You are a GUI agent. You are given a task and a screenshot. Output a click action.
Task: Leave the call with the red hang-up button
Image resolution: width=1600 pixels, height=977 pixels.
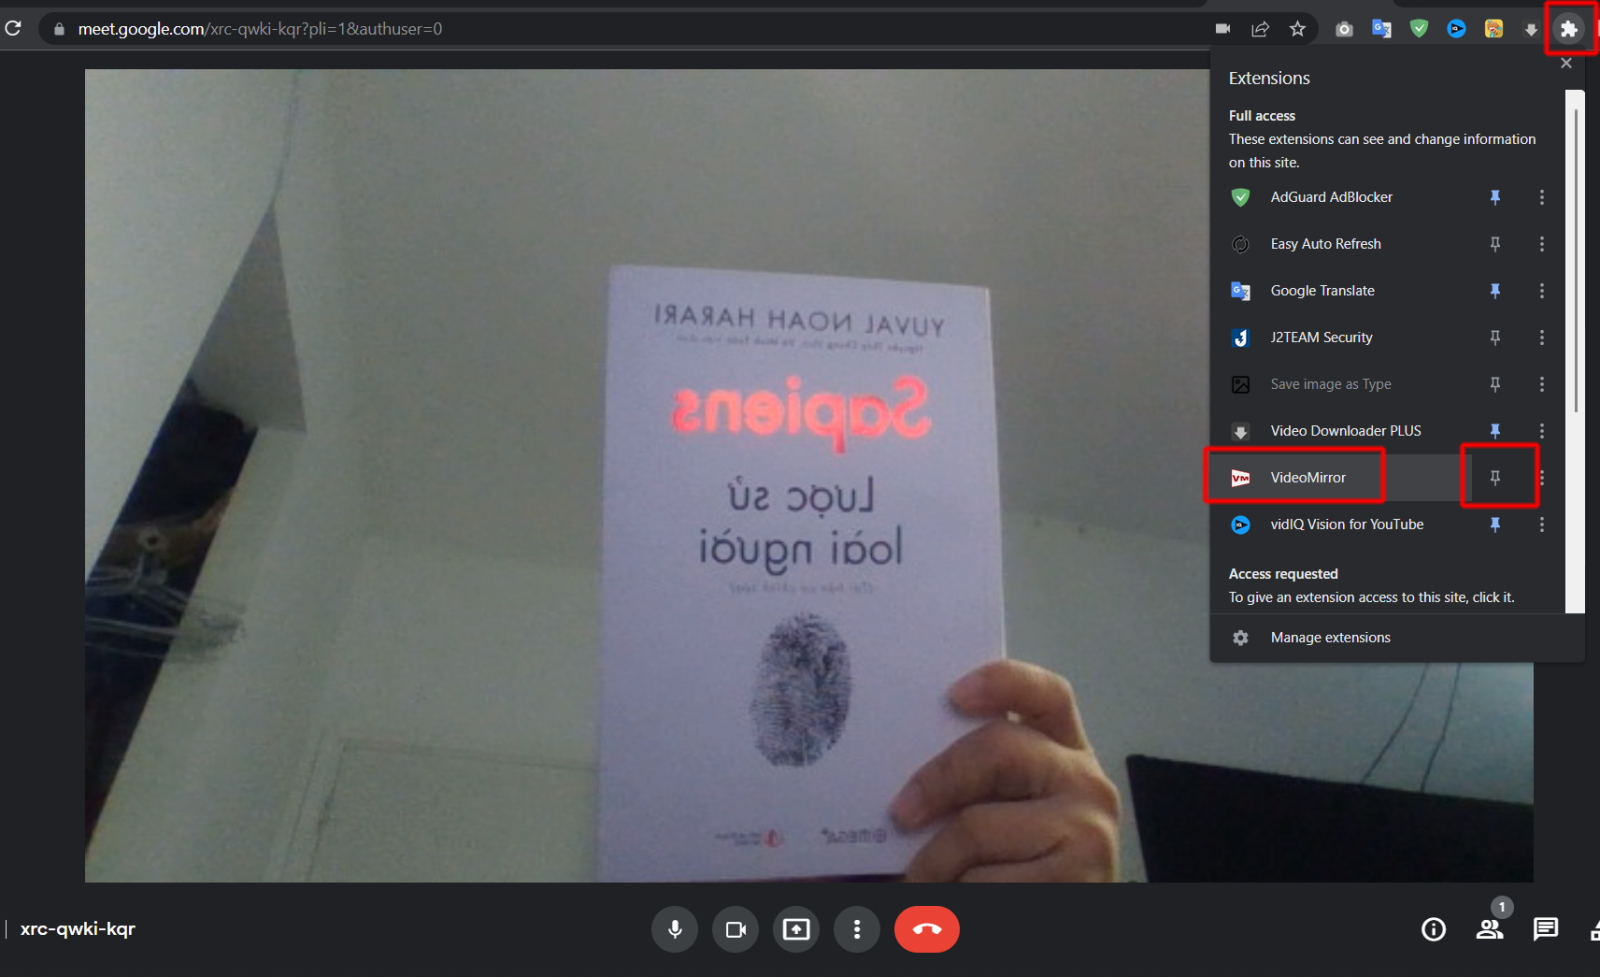tap(927, 930)
